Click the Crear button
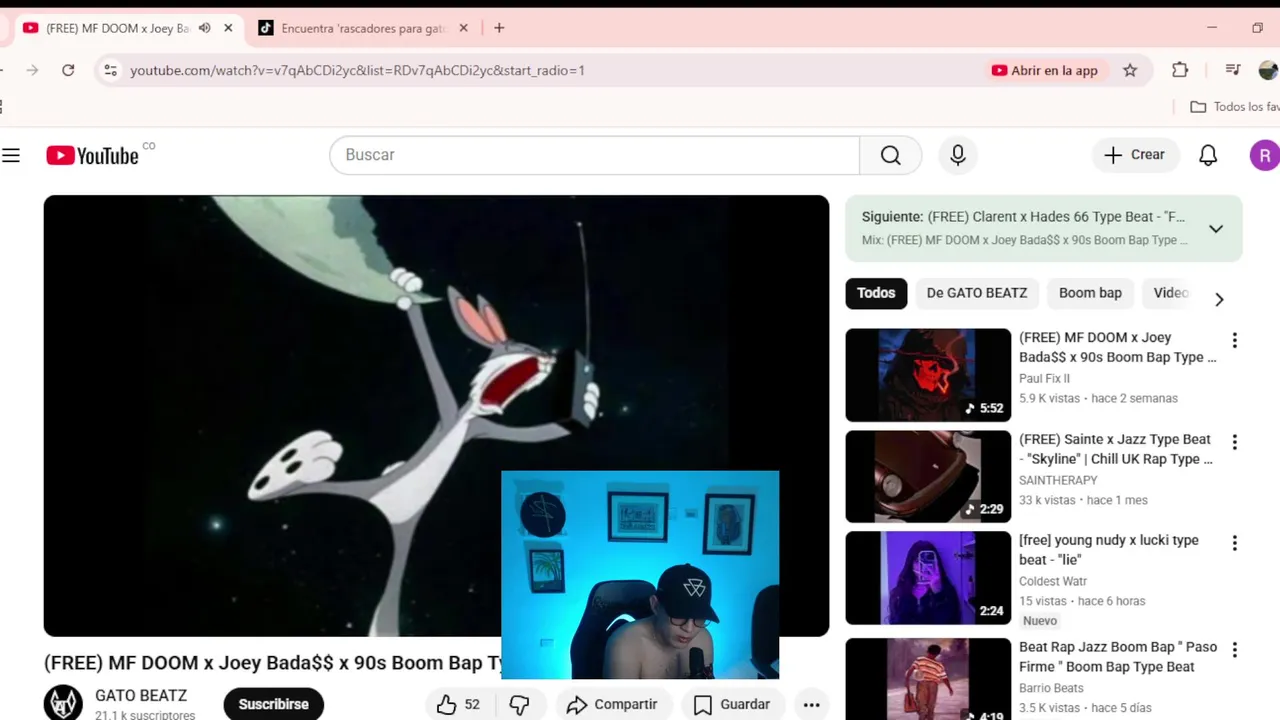The height and width of the screenshot is (720, 1280). [x=1135, y=155]
